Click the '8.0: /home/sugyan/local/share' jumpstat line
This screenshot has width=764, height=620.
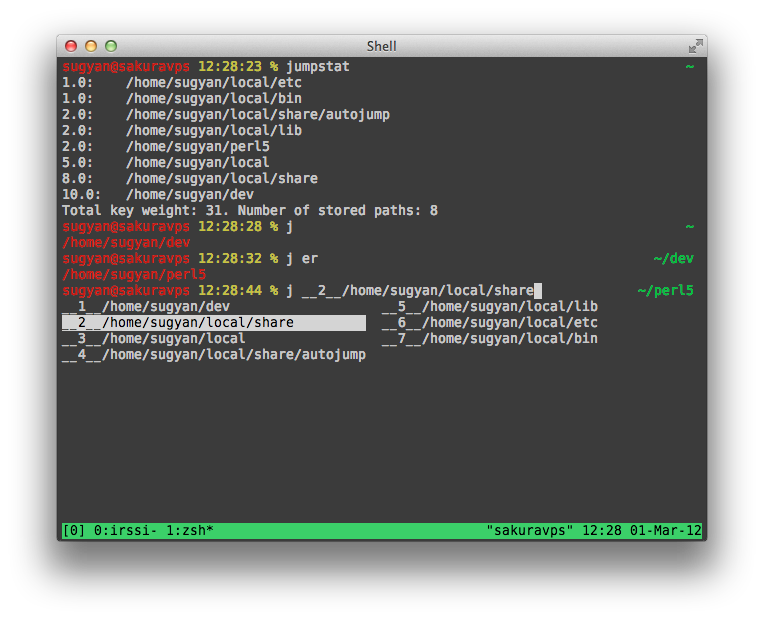point(190,178)
